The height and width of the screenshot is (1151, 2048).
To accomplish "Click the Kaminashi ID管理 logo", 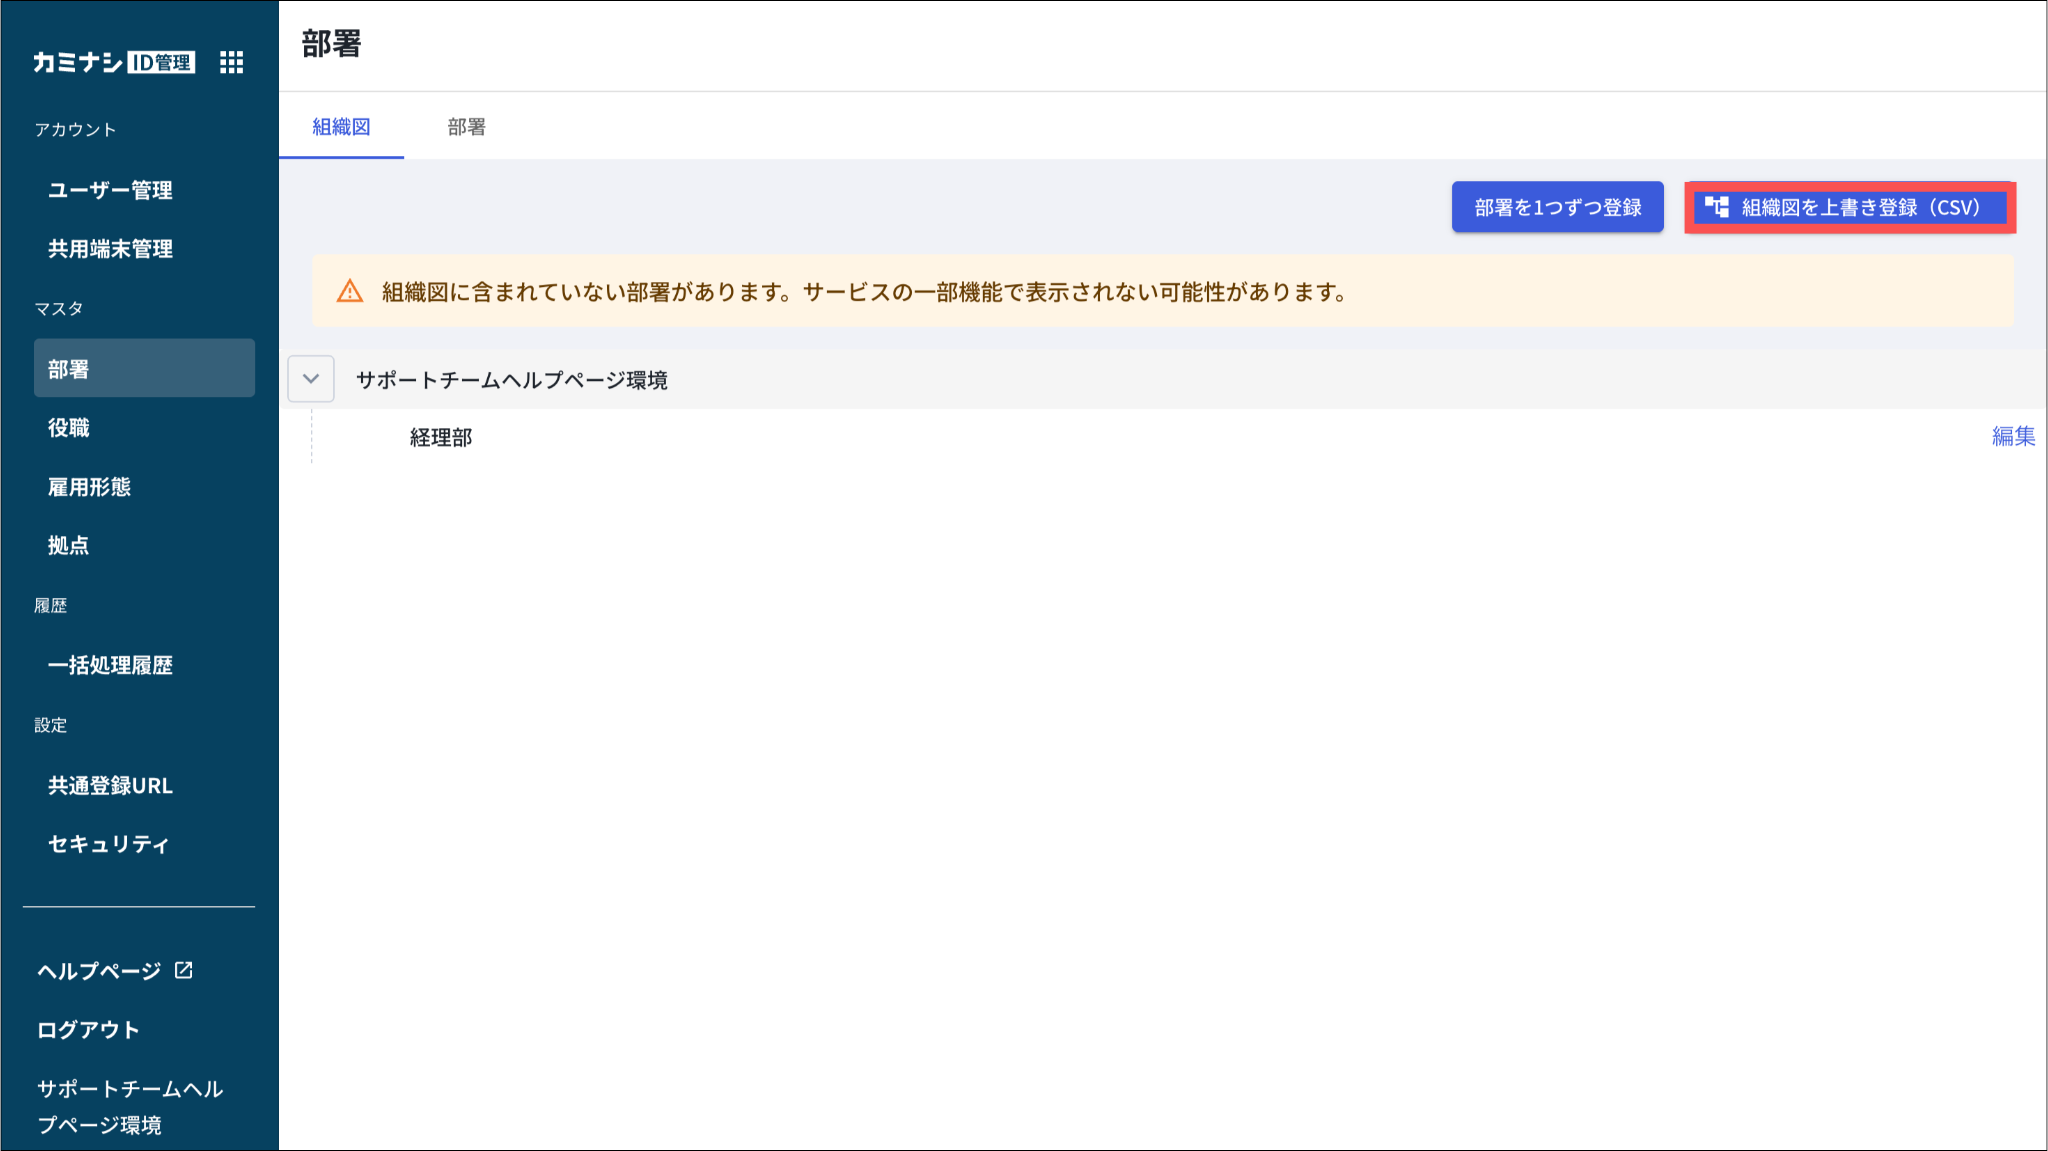I will pyautogui.click(x=113, y=63).
